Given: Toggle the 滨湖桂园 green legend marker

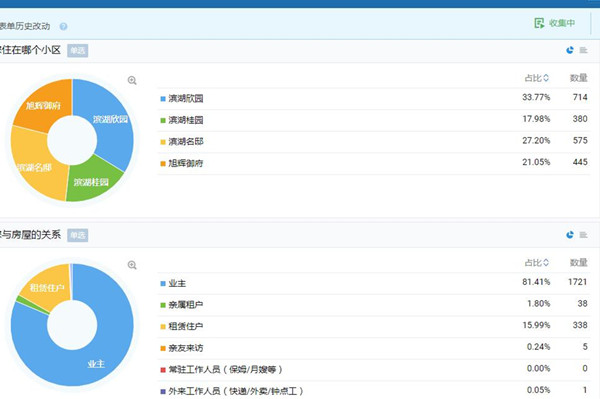Looking at the screenshot, I should click(x=163, y=121).
